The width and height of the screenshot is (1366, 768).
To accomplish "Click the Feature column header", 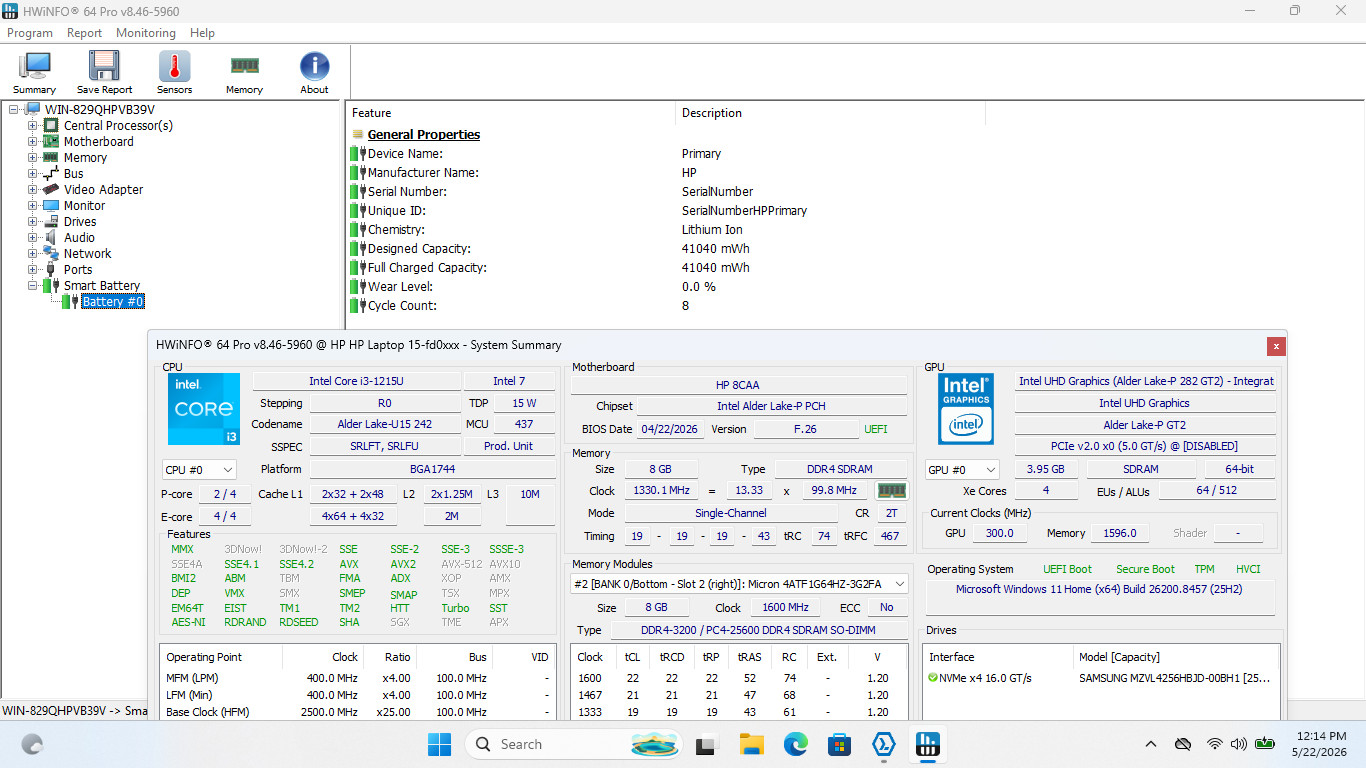I will coord(510,113).
